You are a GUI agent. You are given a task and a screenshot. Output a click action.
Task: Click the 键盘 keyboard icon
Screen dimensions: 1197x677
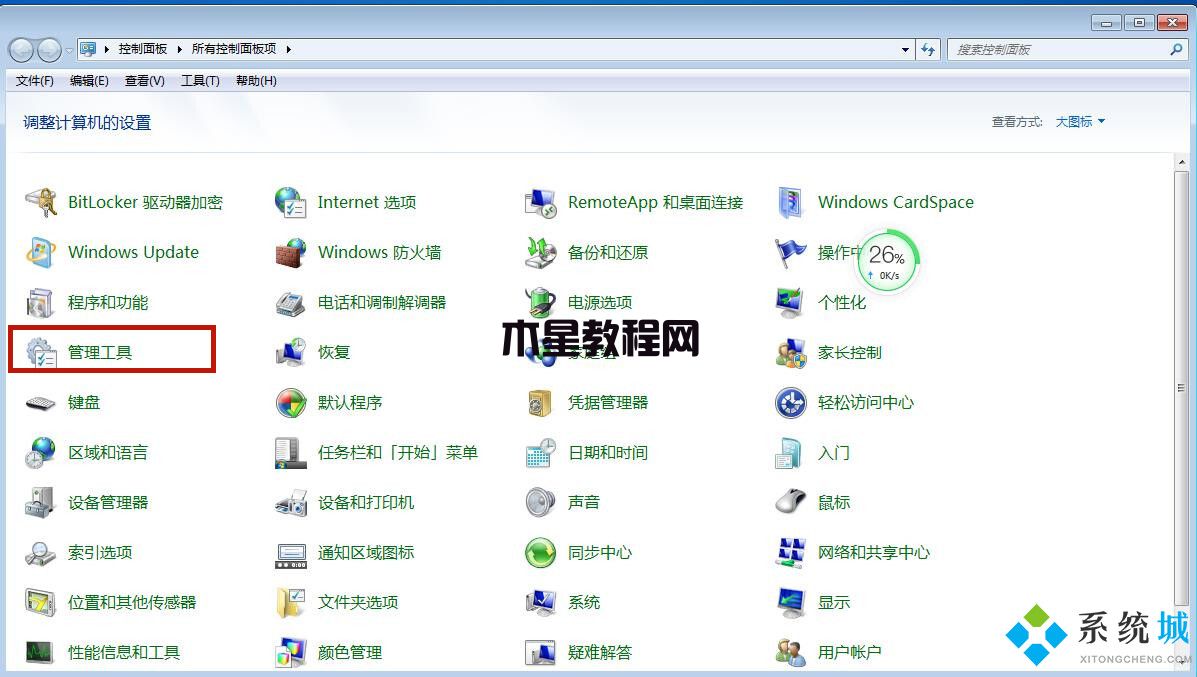coord(40,402)
